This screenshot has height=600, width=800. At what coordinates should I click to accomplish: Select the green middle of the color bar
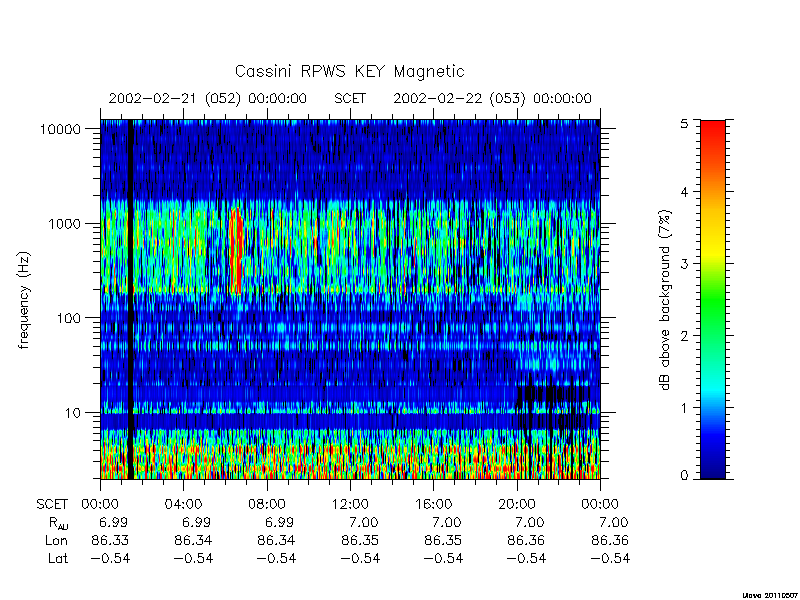coord(713,301)
